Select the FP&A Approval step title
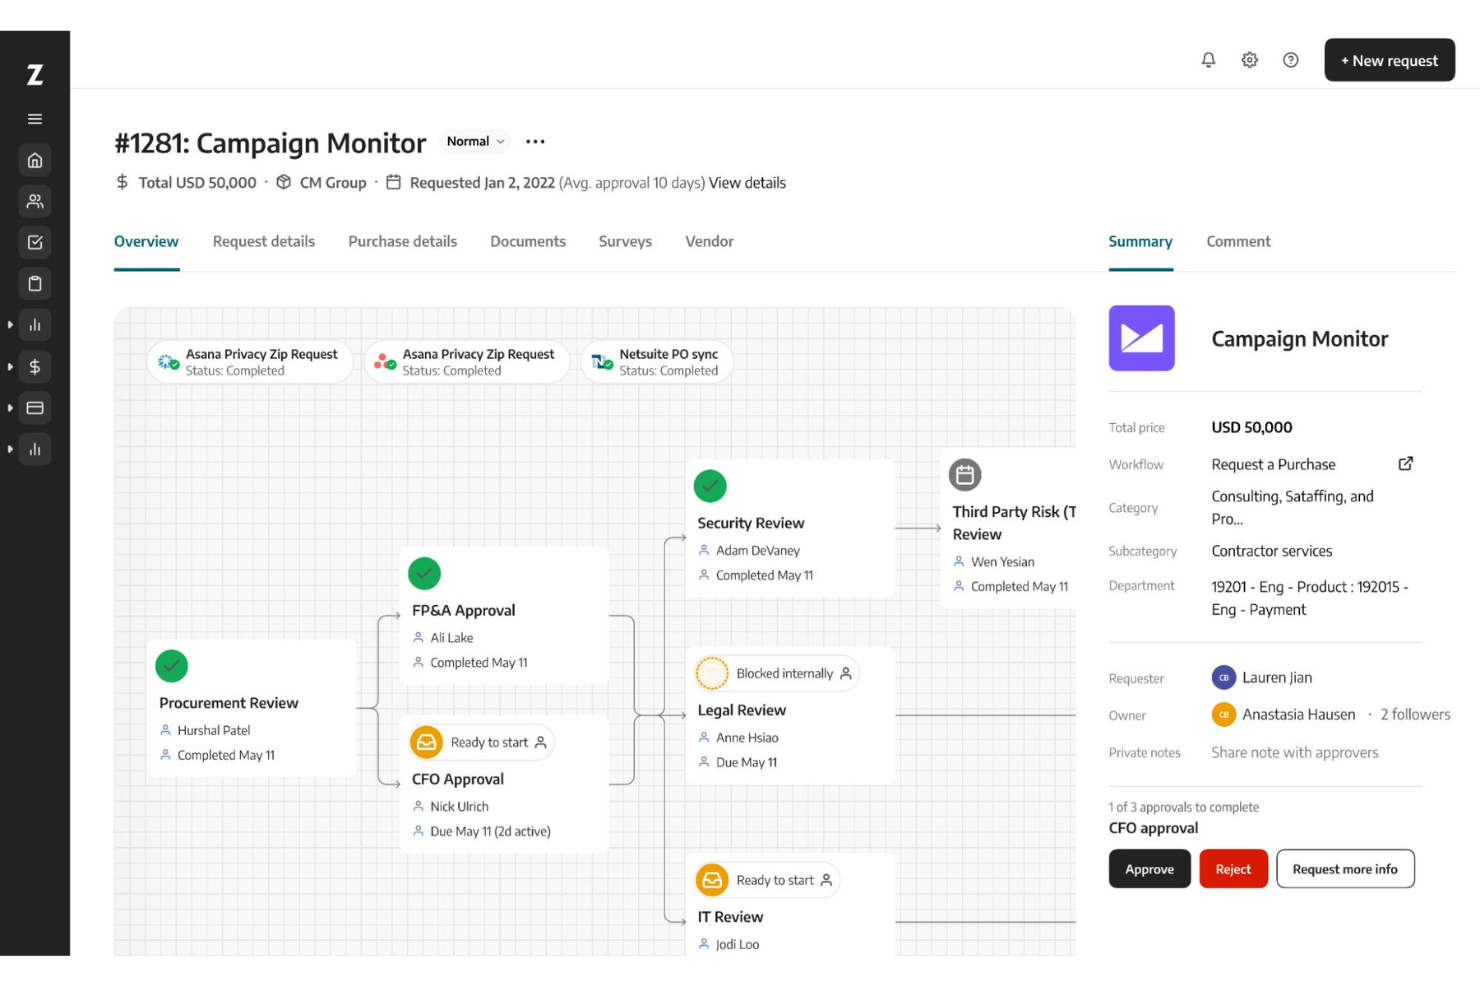1480x987 pixels. tap(463, 610)
